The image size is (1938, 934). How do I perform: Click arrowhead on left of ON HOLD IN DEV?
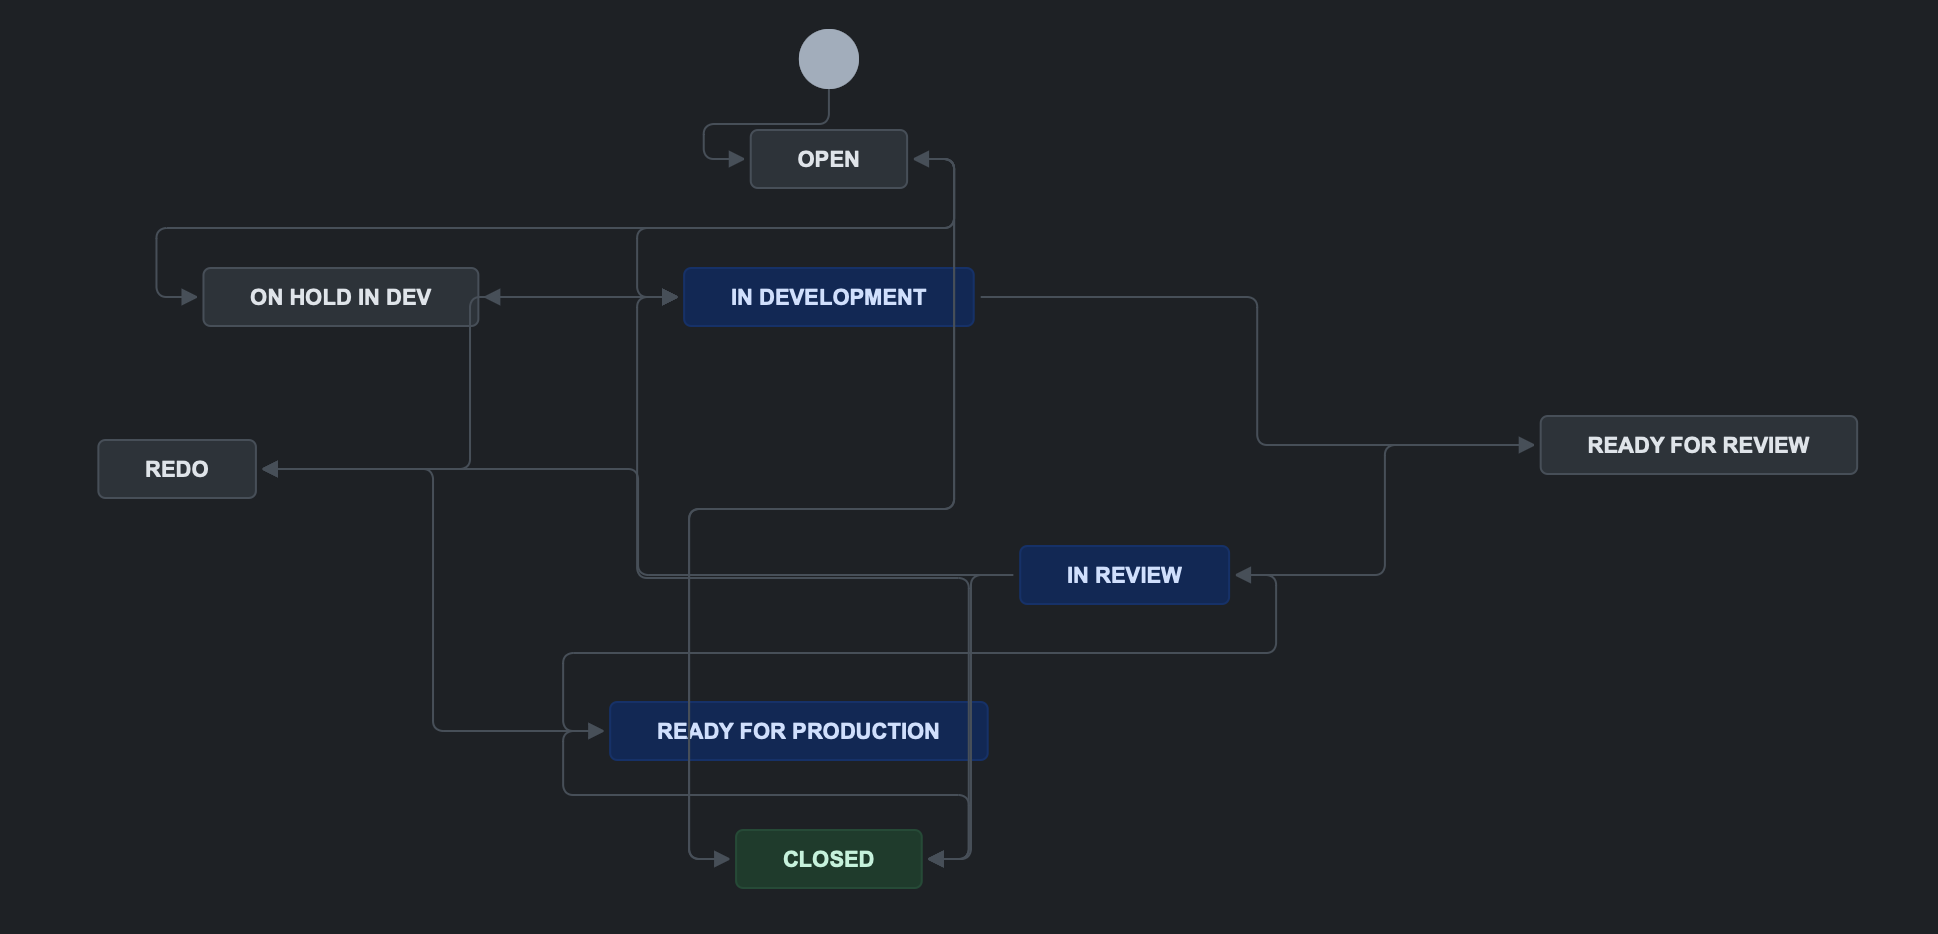189,297
